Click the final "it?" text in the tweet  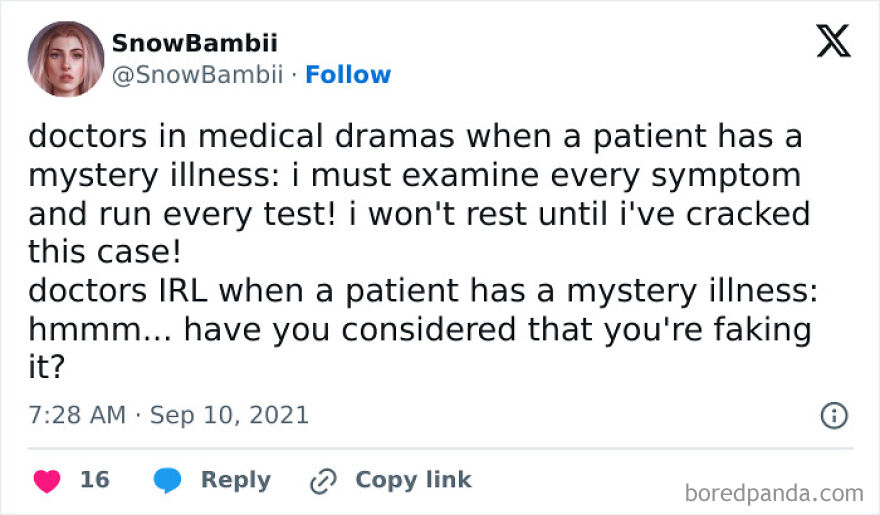[46, 370]
